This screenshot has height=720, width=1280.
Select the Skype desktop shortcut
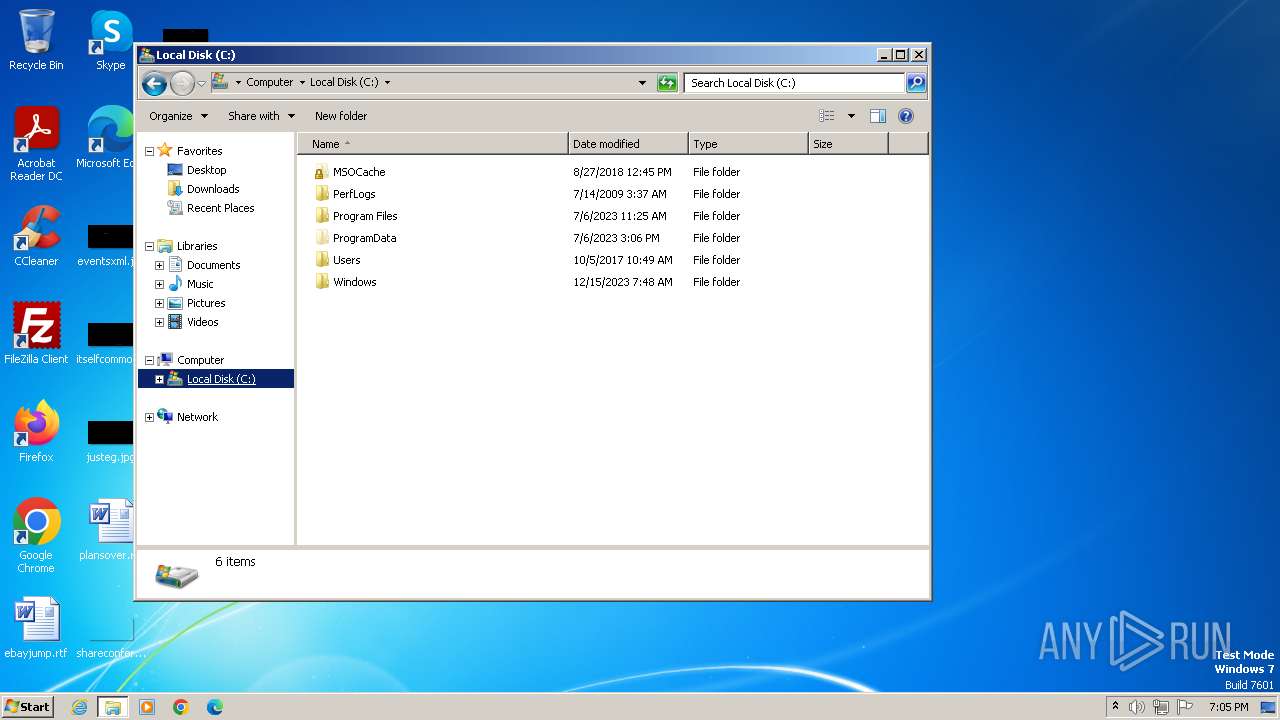pos(111,40)
